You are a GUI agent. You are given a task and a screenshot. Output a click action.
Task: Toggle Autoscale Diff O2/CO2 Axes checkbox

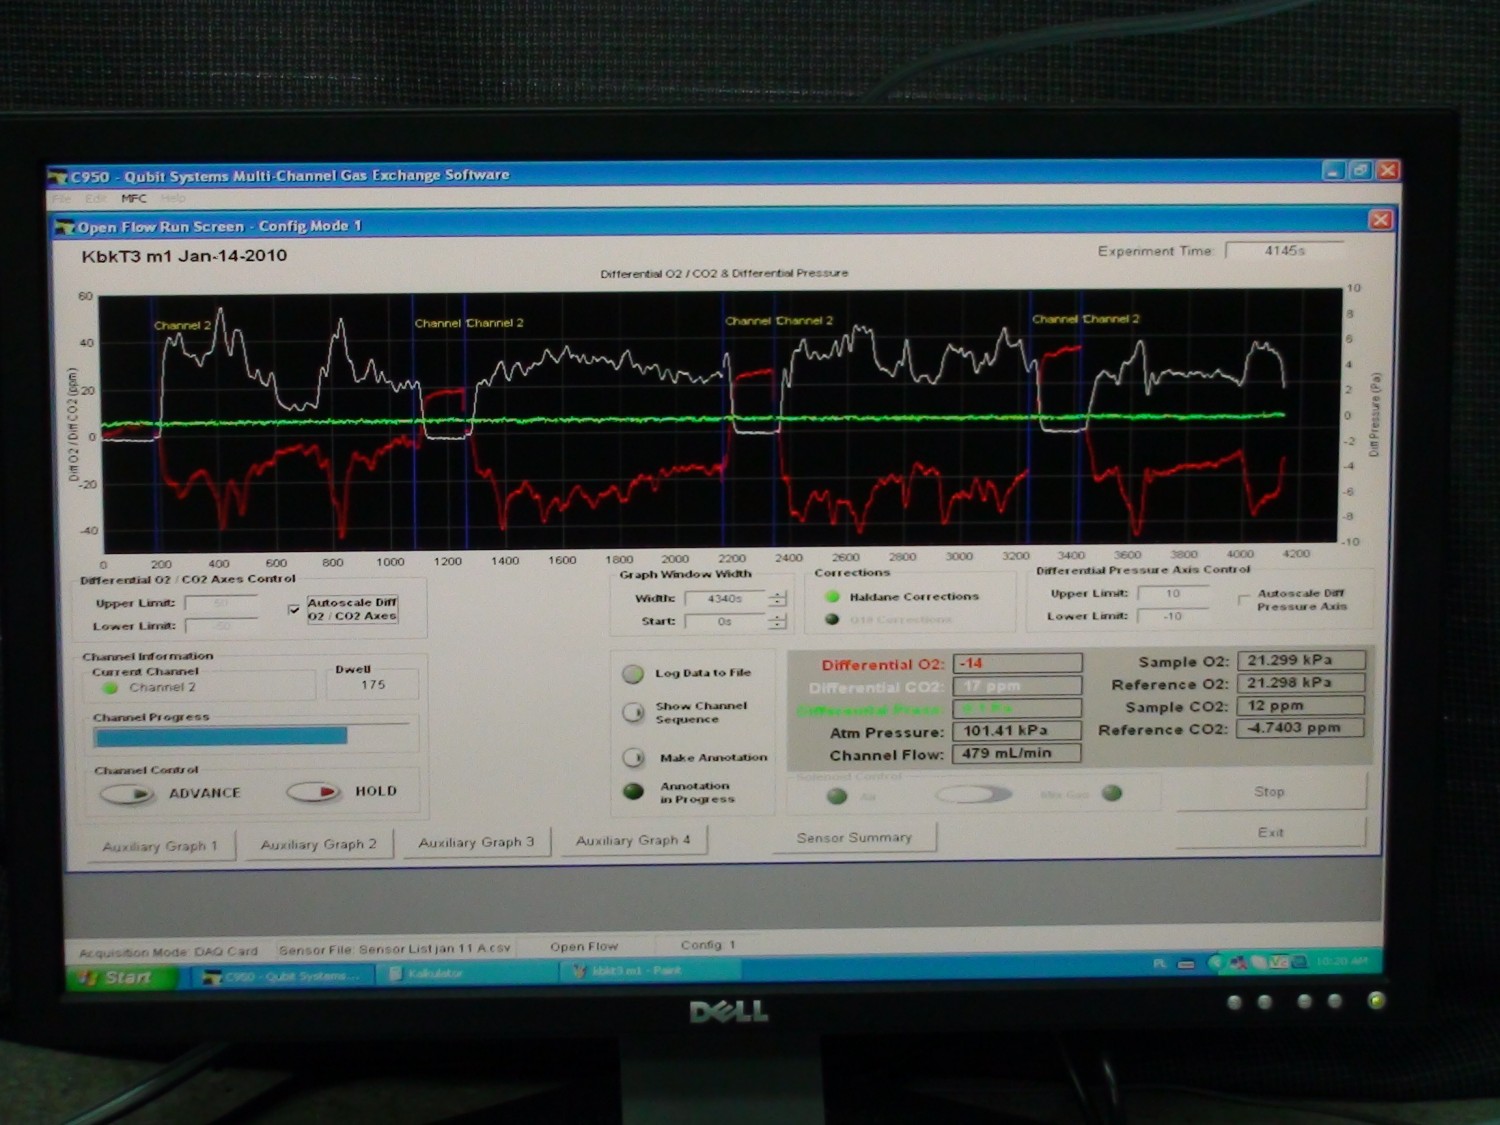294,609
